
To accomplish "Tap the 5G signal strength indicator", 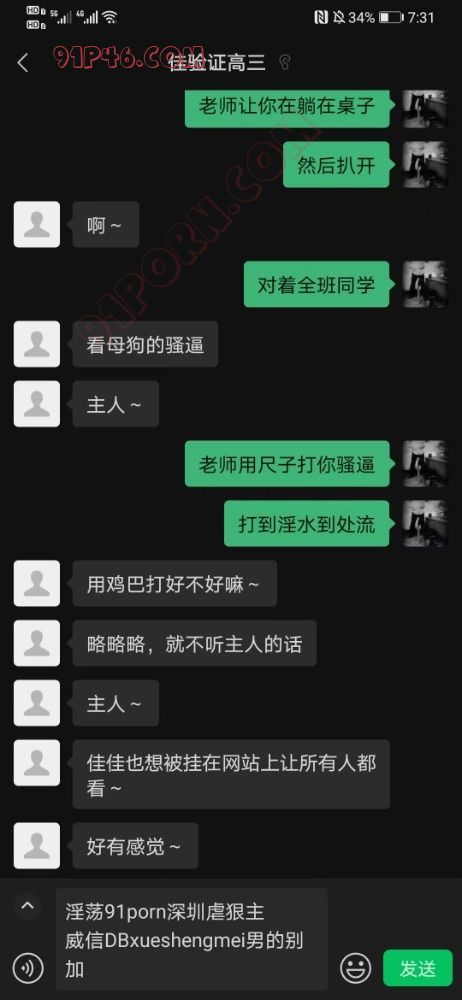I will coord(64,17).
